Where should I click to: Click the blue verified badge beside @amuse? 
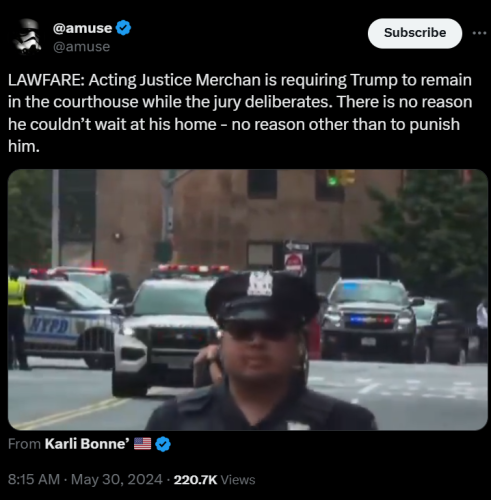[123, 28]
